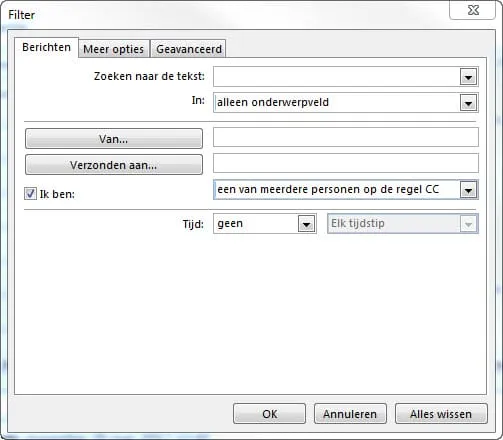Expand the 'Zoeken naar de tekst' dropdown arrow

click(x=468, y=77)
